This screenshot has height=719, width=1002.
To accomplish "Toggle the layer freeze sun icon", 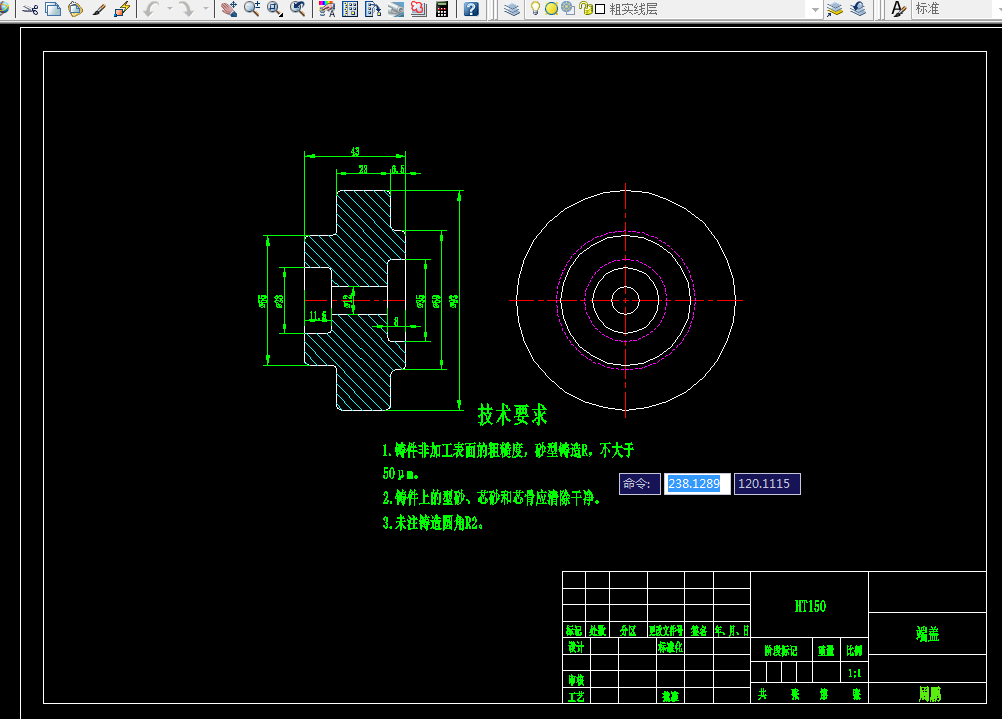I will point(551,9).
